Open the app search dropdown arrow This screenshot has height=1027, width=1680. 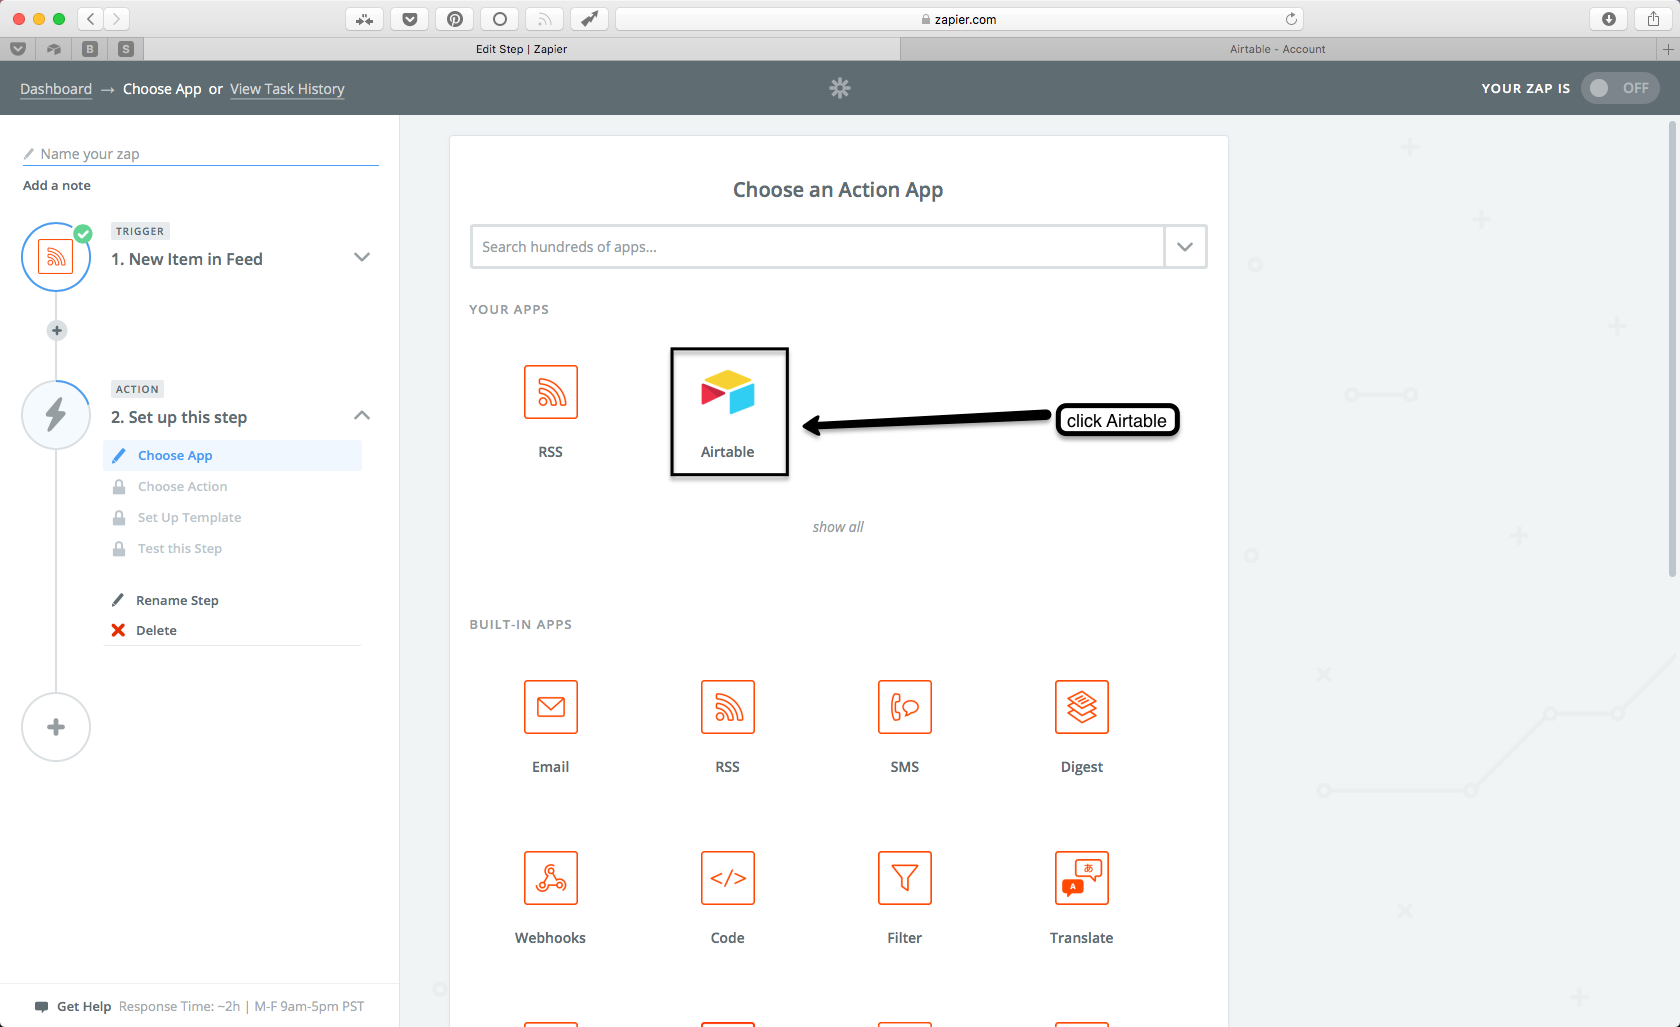(1185, 247)
